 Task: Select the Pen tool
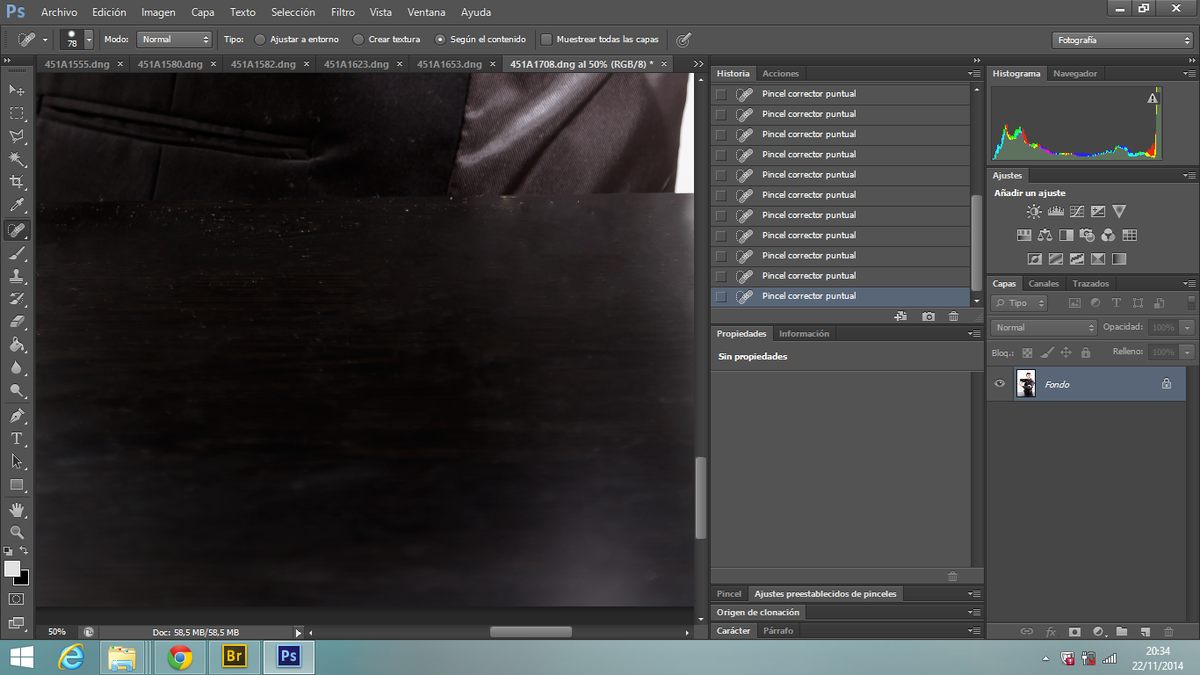point(17,416)
